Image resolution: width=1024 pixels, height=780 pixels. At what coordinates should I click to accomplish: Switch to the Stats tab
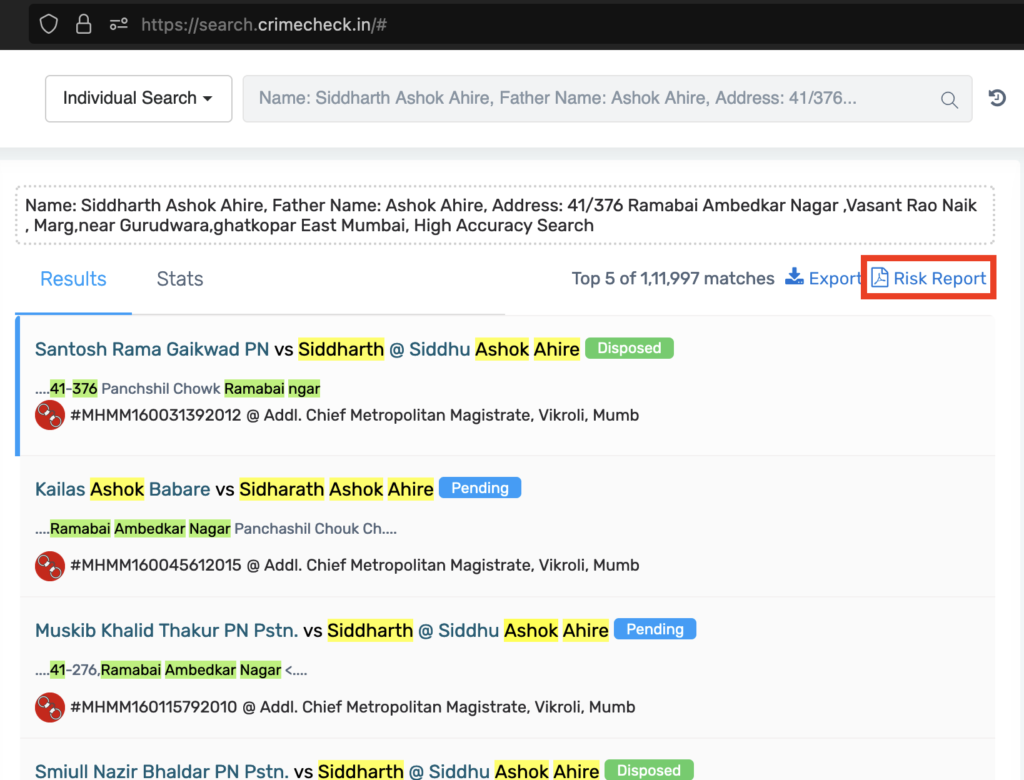pyautogui.click(x=180, y=279)
